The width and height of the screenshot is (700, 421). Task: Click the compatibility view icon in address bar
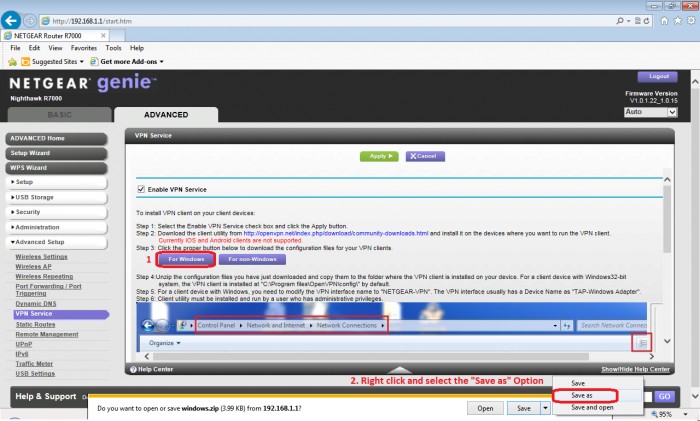(x=638, y=21)
